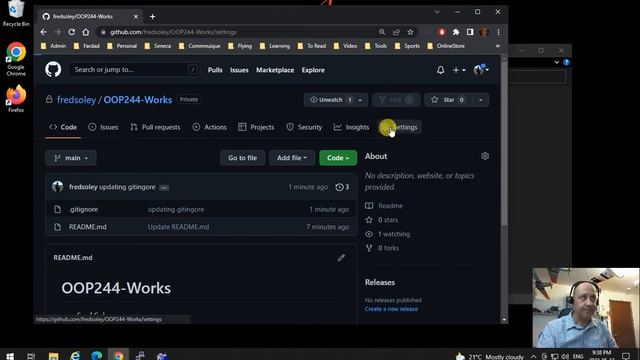Open Explore in top navigation

click(x=313, y=70)
